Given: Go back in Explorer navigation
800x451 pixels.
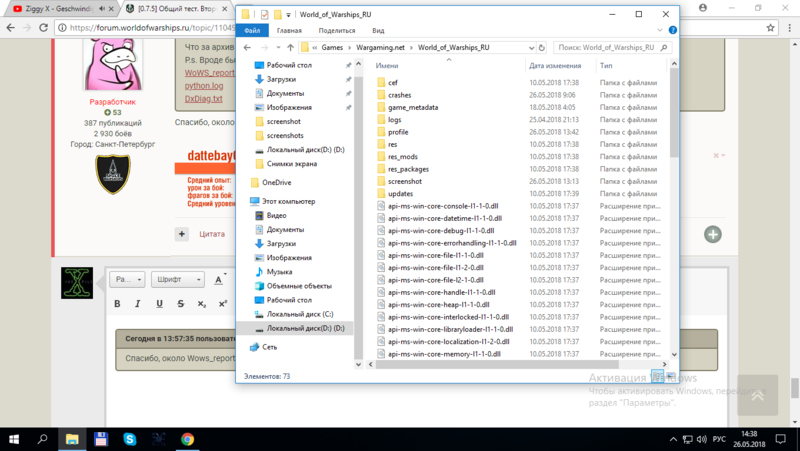Looking at the screenshot, I should [x=247, y=47].
